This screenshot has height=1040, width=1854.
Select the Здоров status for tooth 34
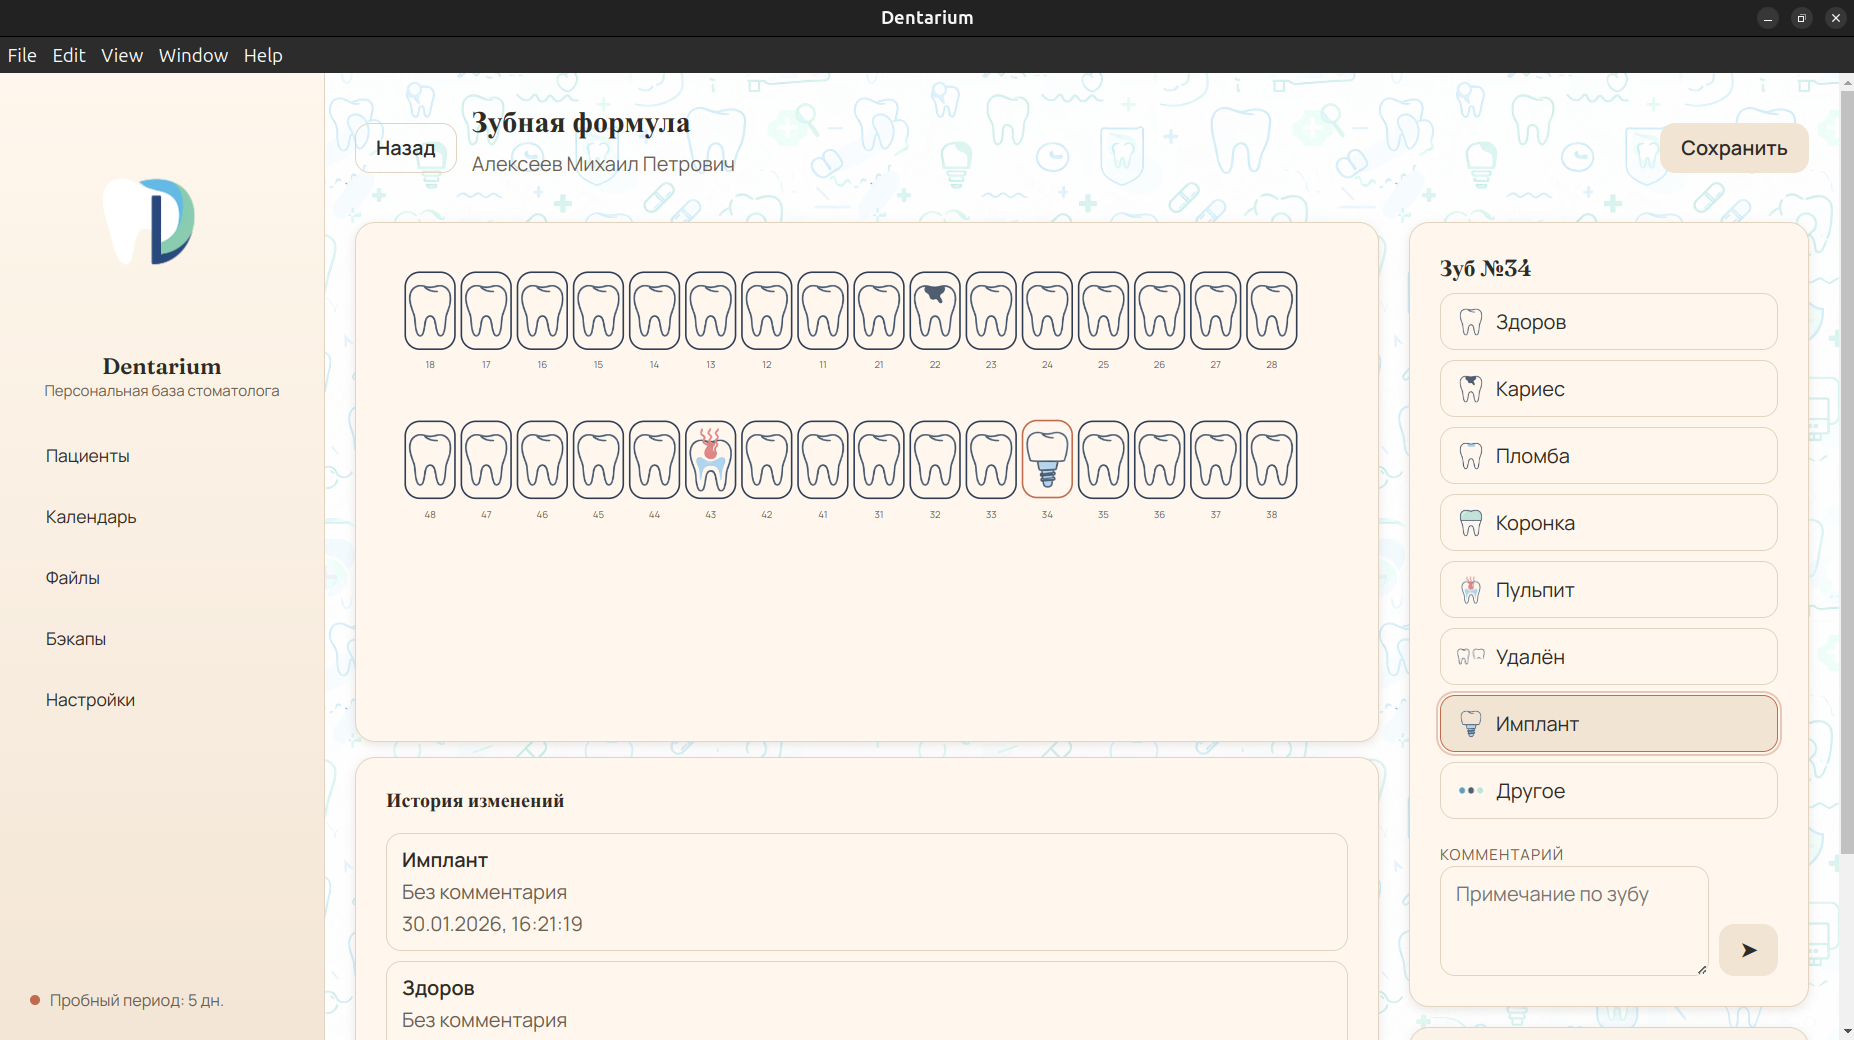click(1607, 321)
